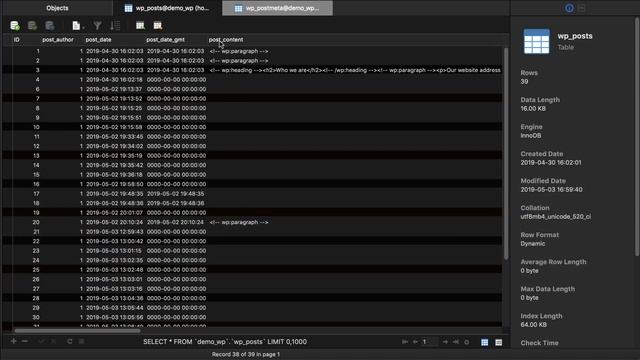This screenshot has height=360, width=640.
Task: Click post_content cell with wp:heading text
Action: tap(355, 70)
